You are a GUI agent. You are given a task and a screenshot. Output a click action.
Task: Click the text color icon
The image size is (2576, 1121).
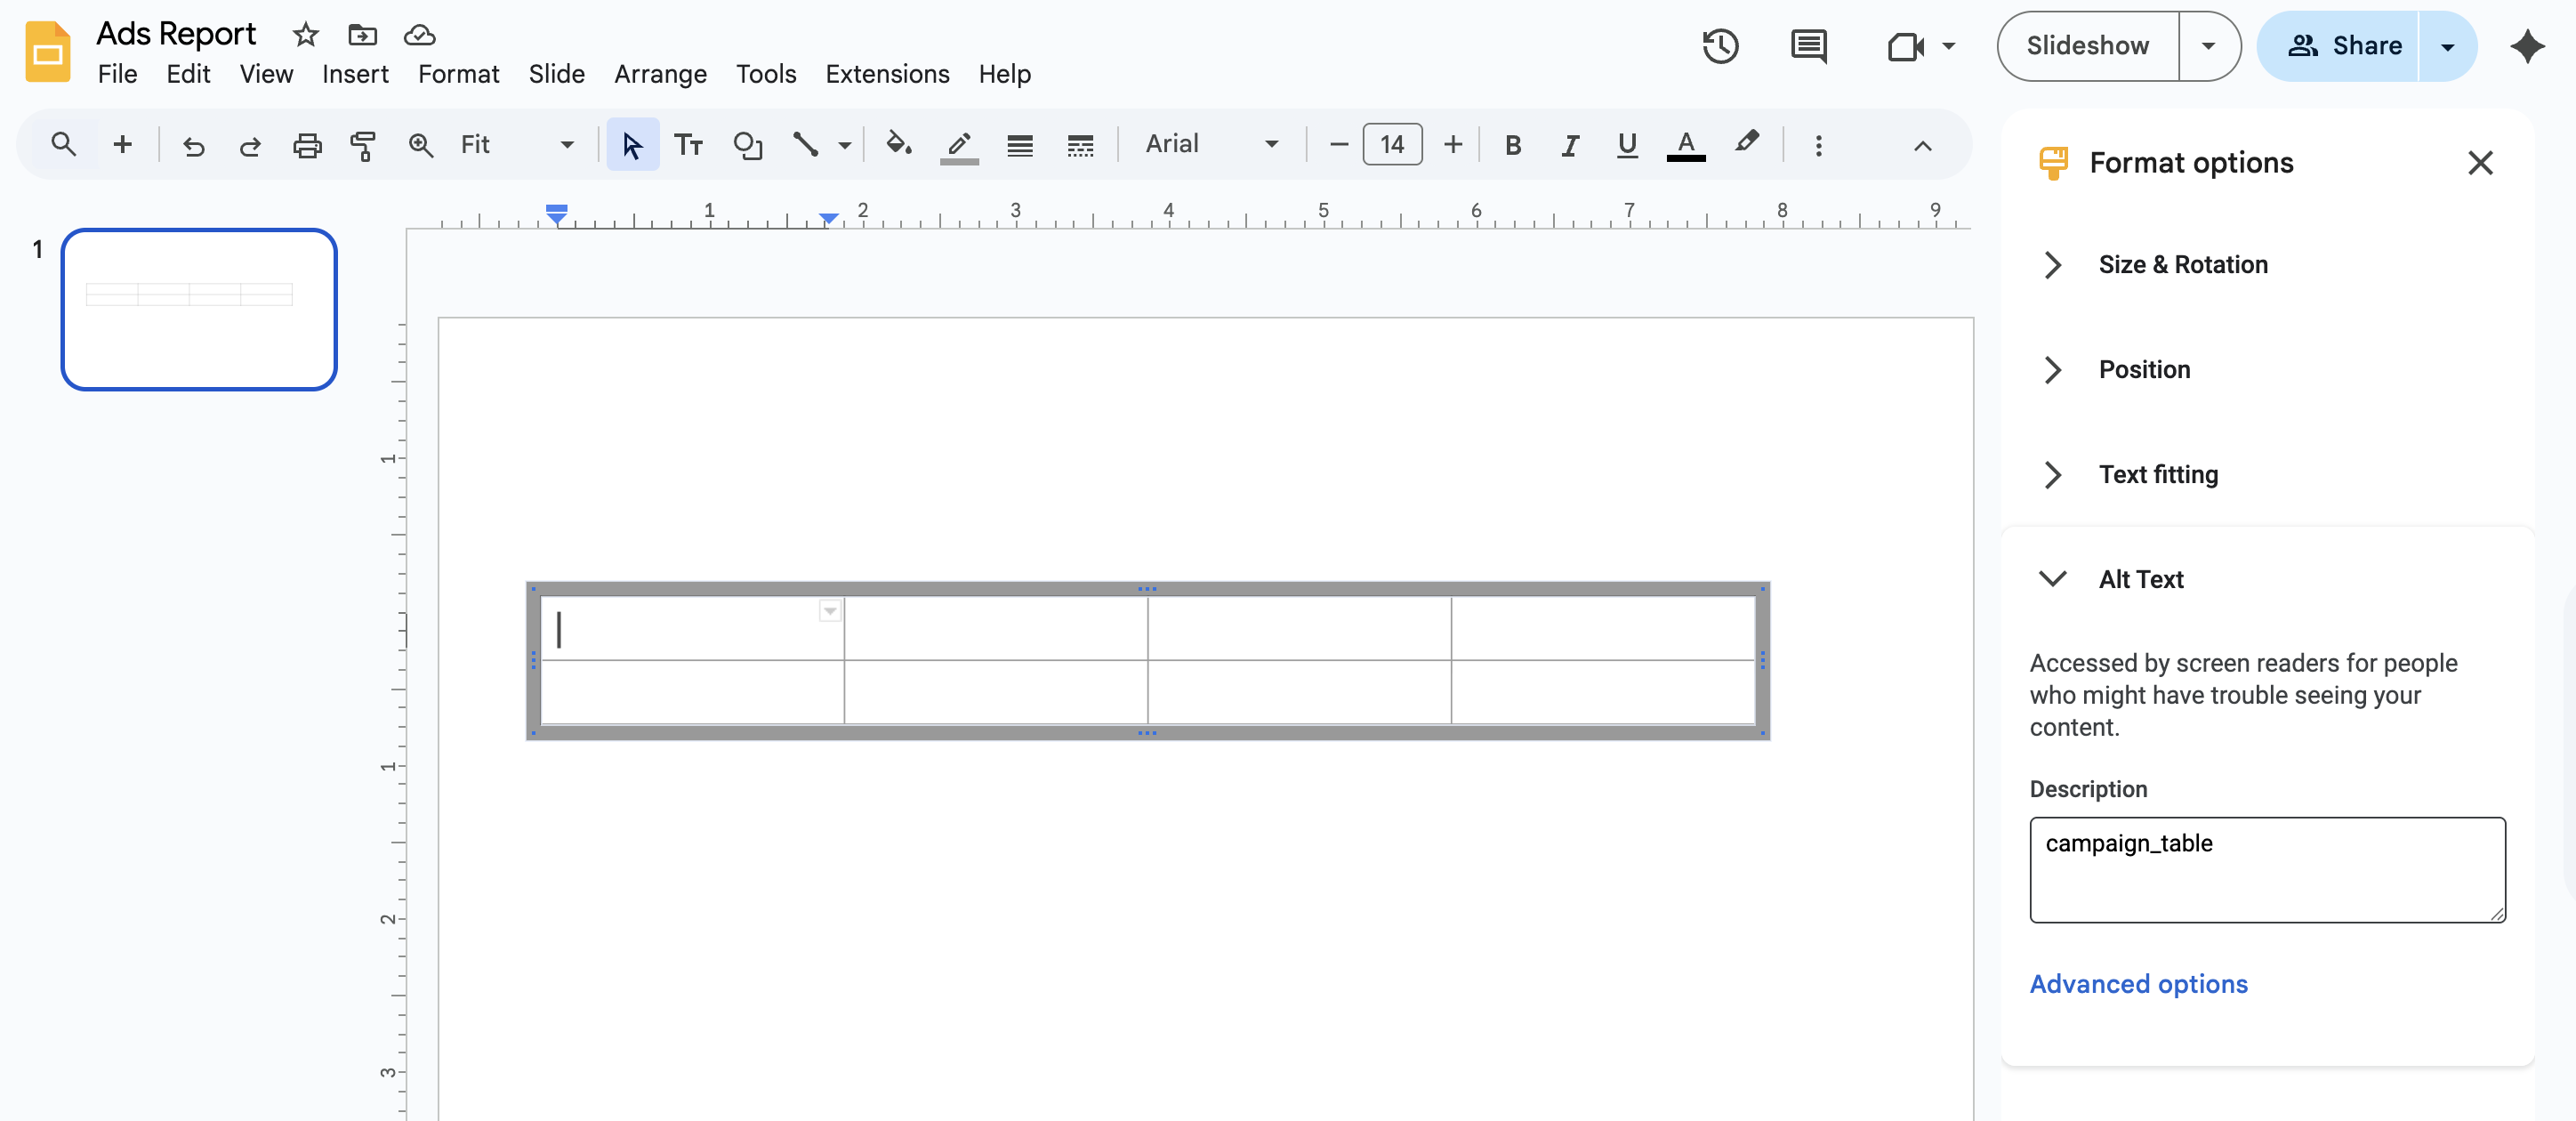[x=1685, y=145]
